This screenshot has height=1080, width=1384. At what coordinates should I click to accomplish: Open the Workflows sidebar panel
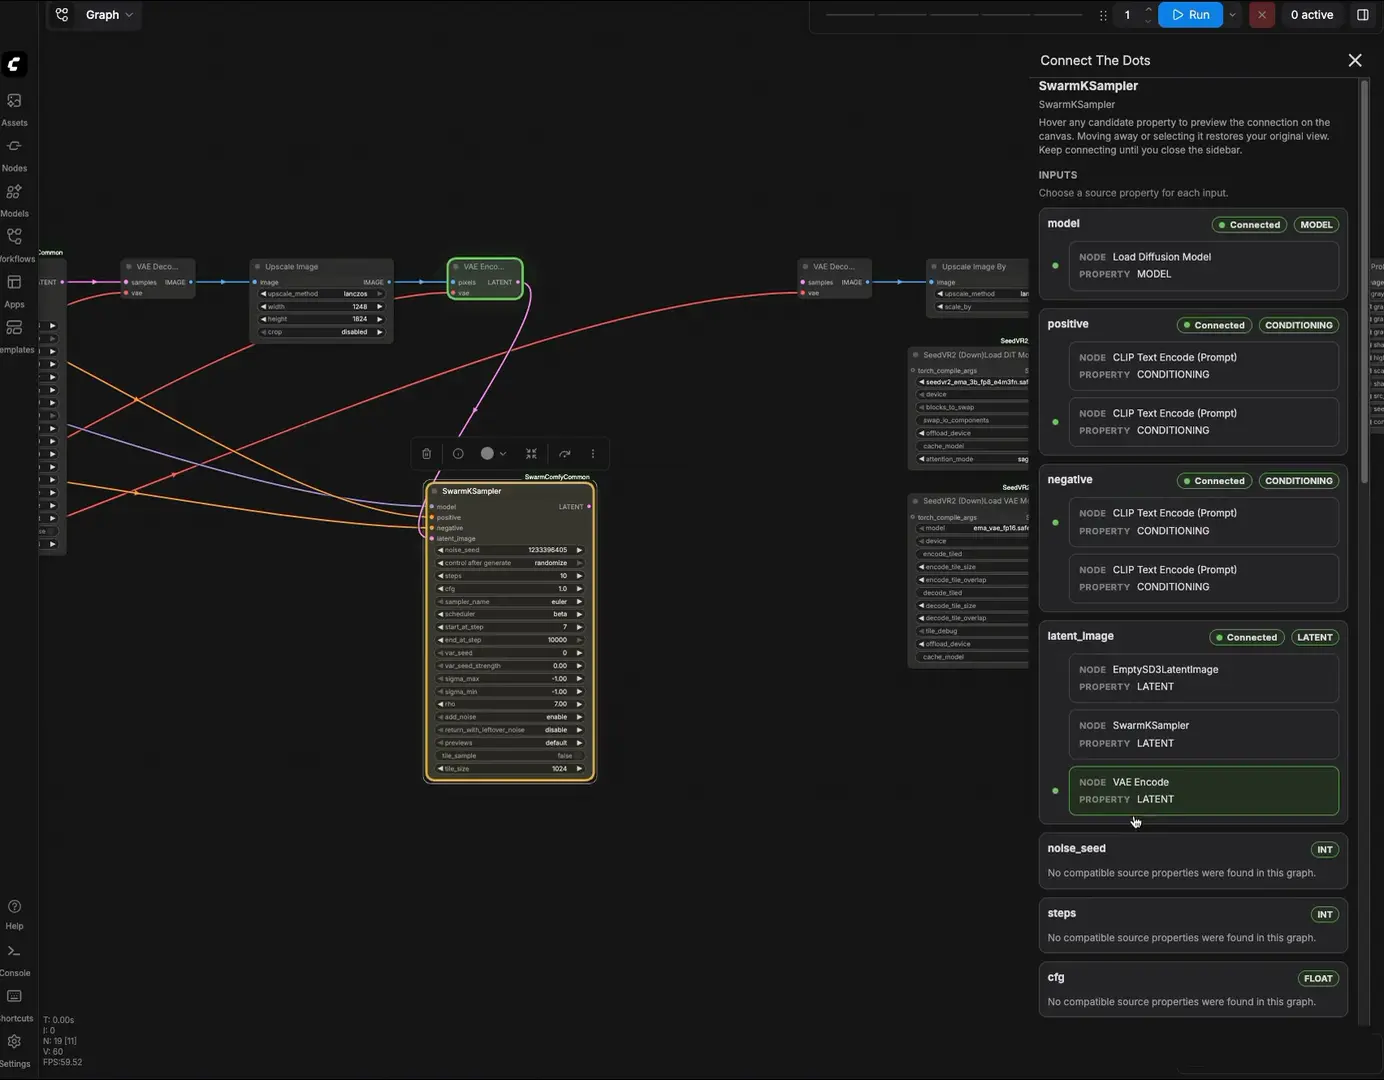(14, 245)
